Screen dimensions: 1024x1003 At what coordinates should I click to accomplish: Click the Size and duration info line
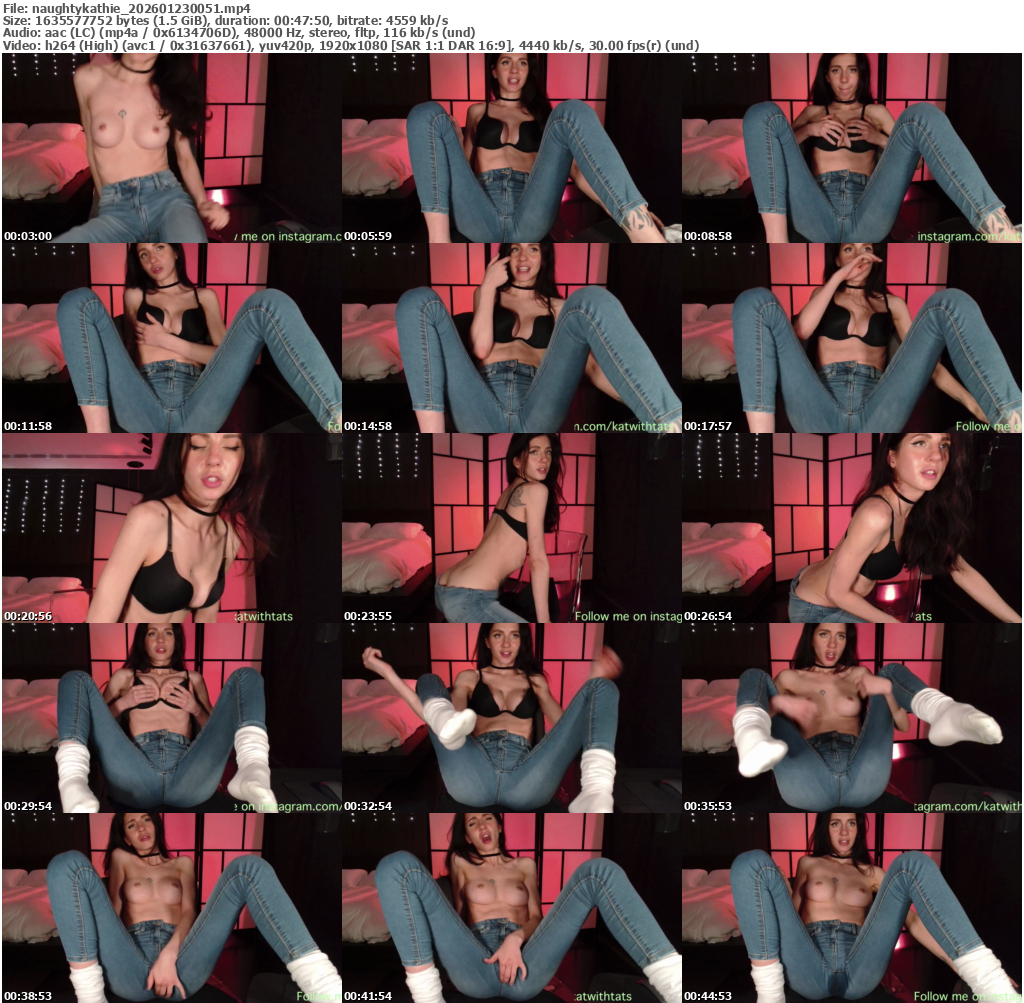pos(225,20)
